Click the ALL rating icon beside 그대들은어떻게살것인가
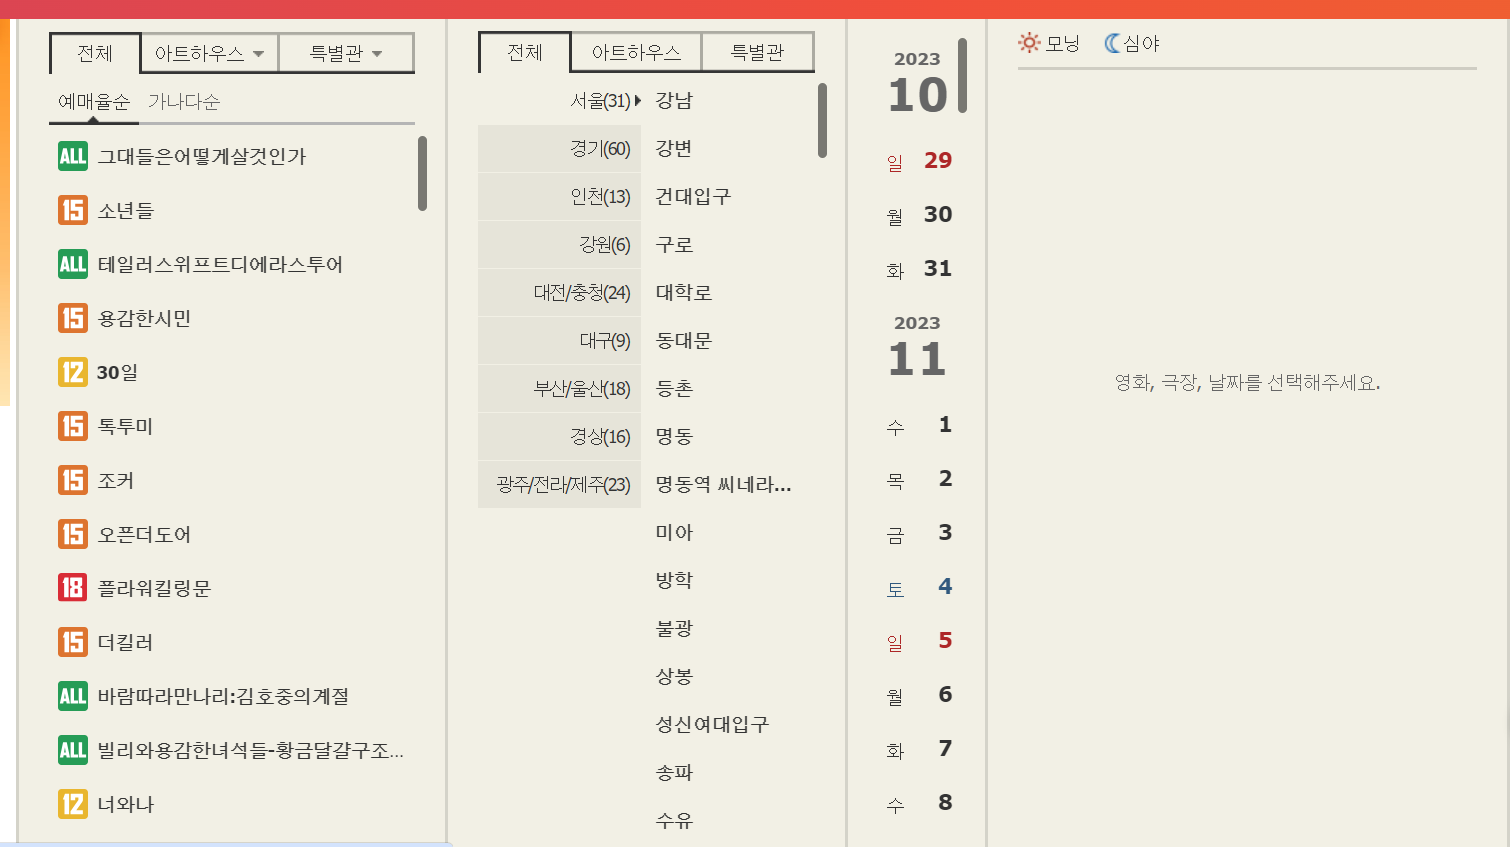1510x847 pixels. pyautogui.click(x=73, y=156)
